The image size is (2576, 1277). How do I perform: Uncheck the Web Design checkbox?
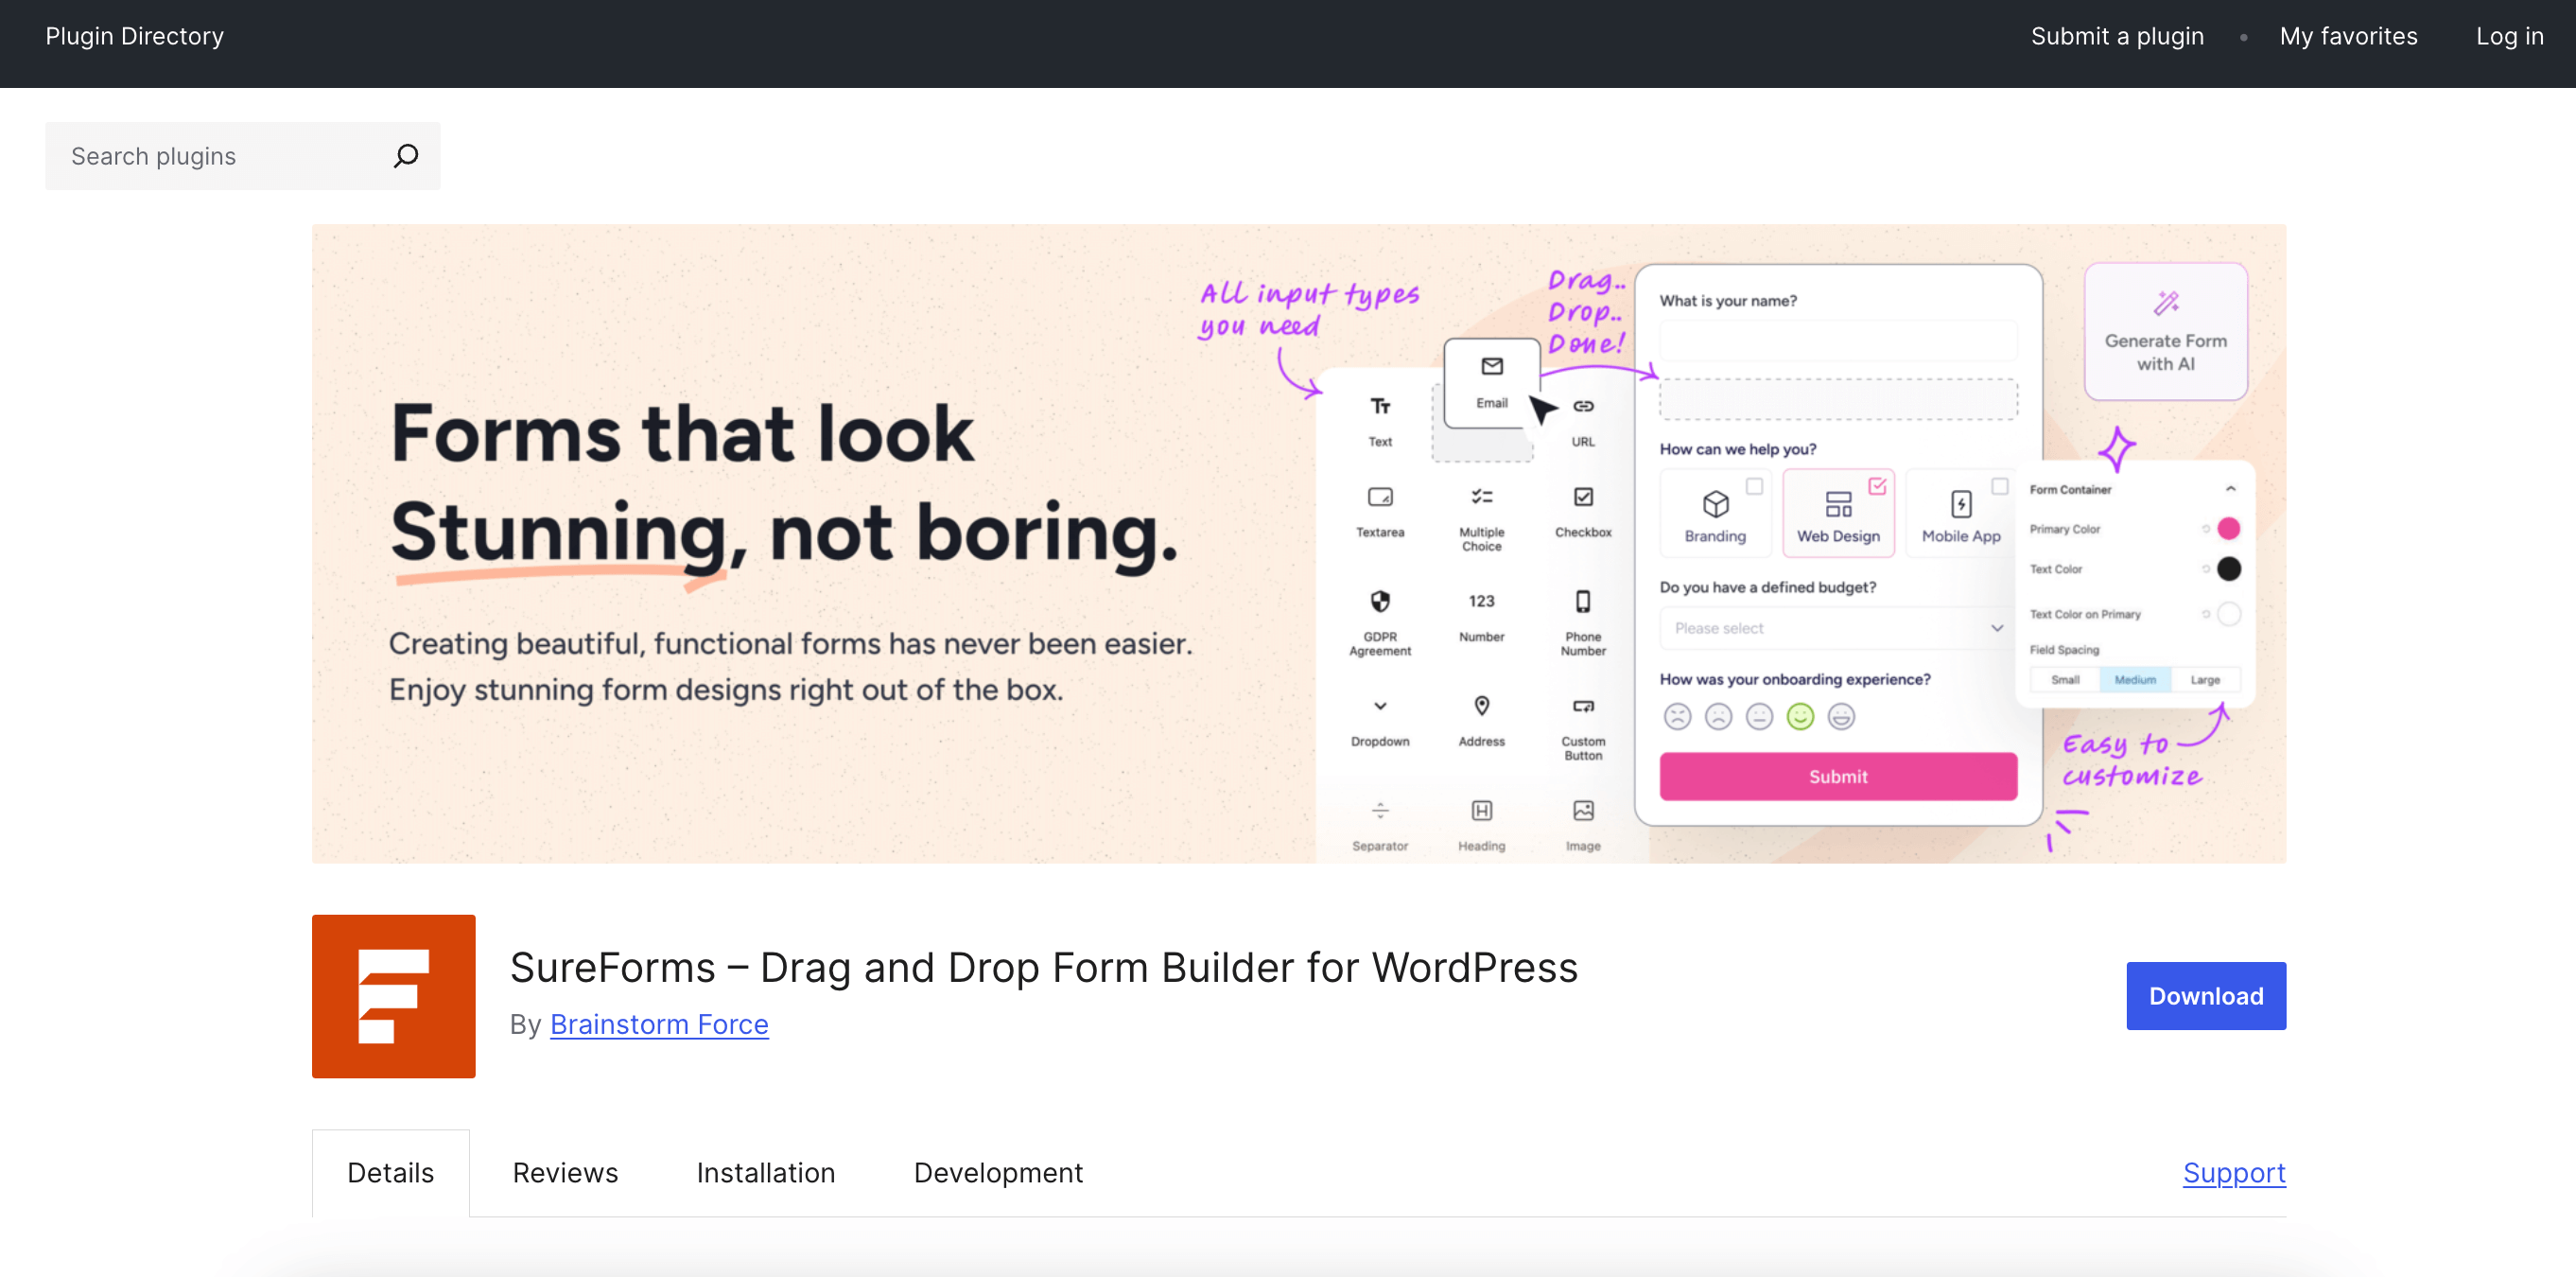point(1877,486)
